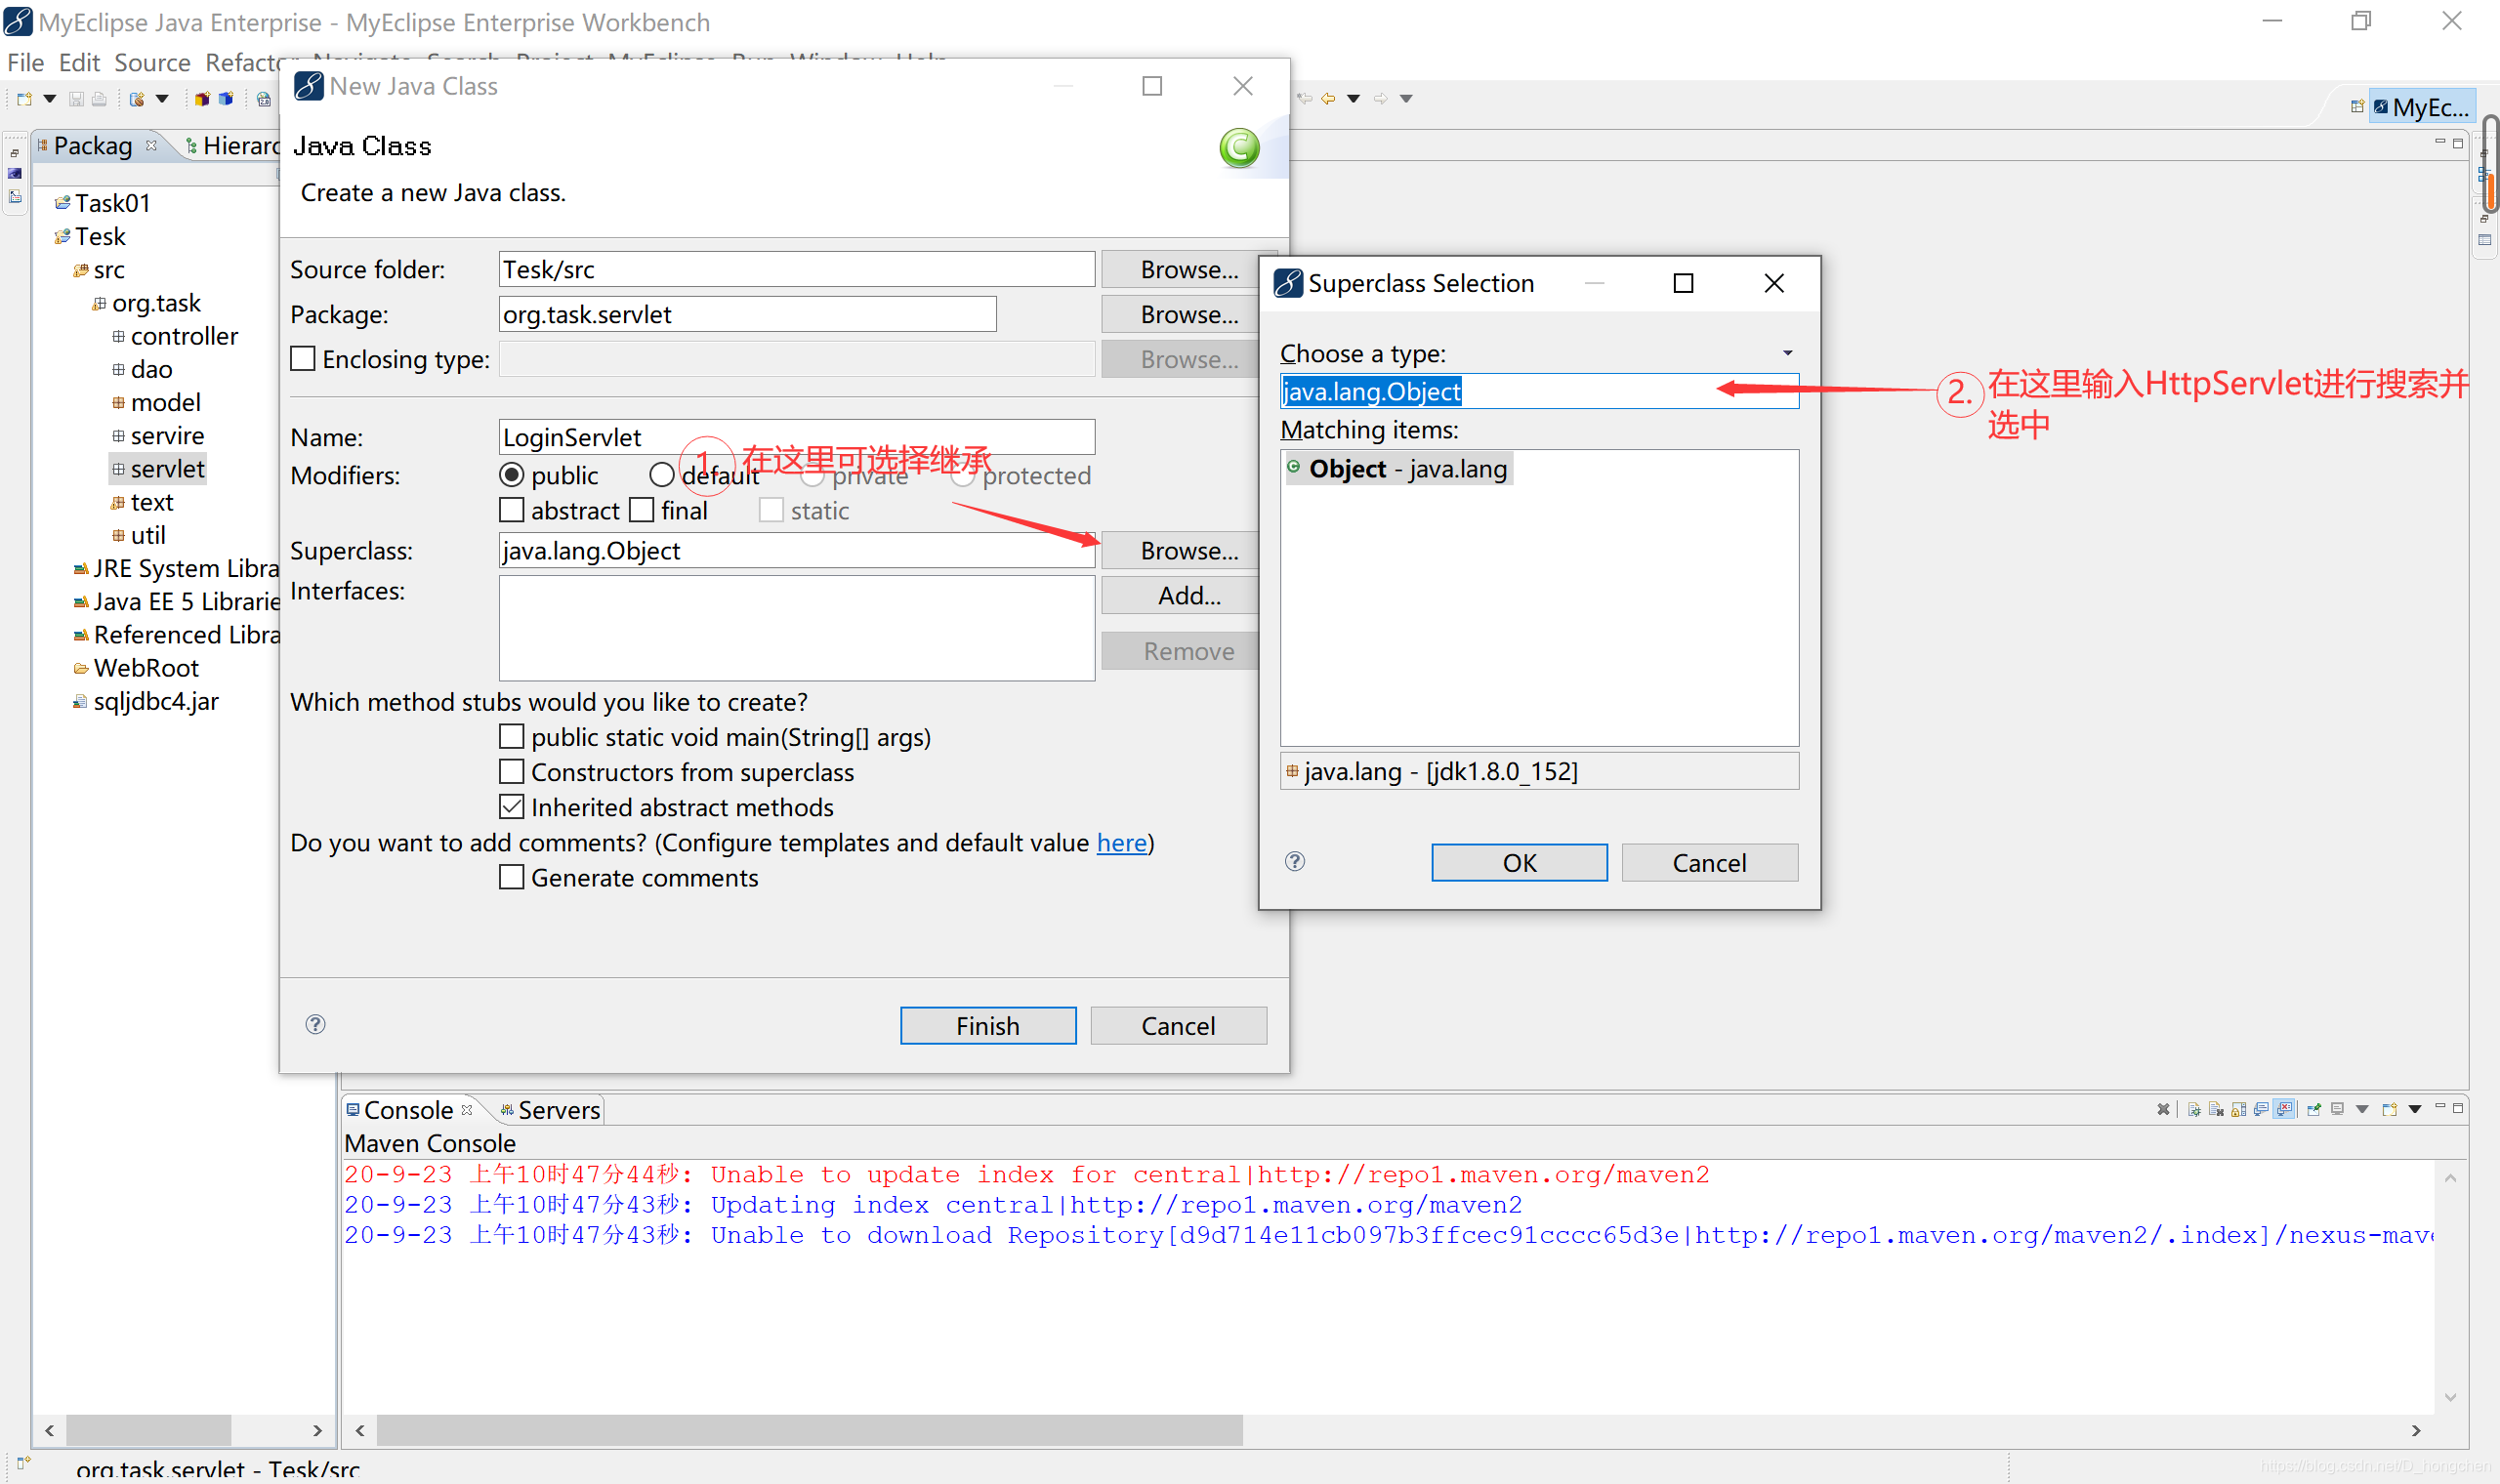Screen dimensions: 2500x1484
Task: Open the Edit menu
Action: coord(79,63)
